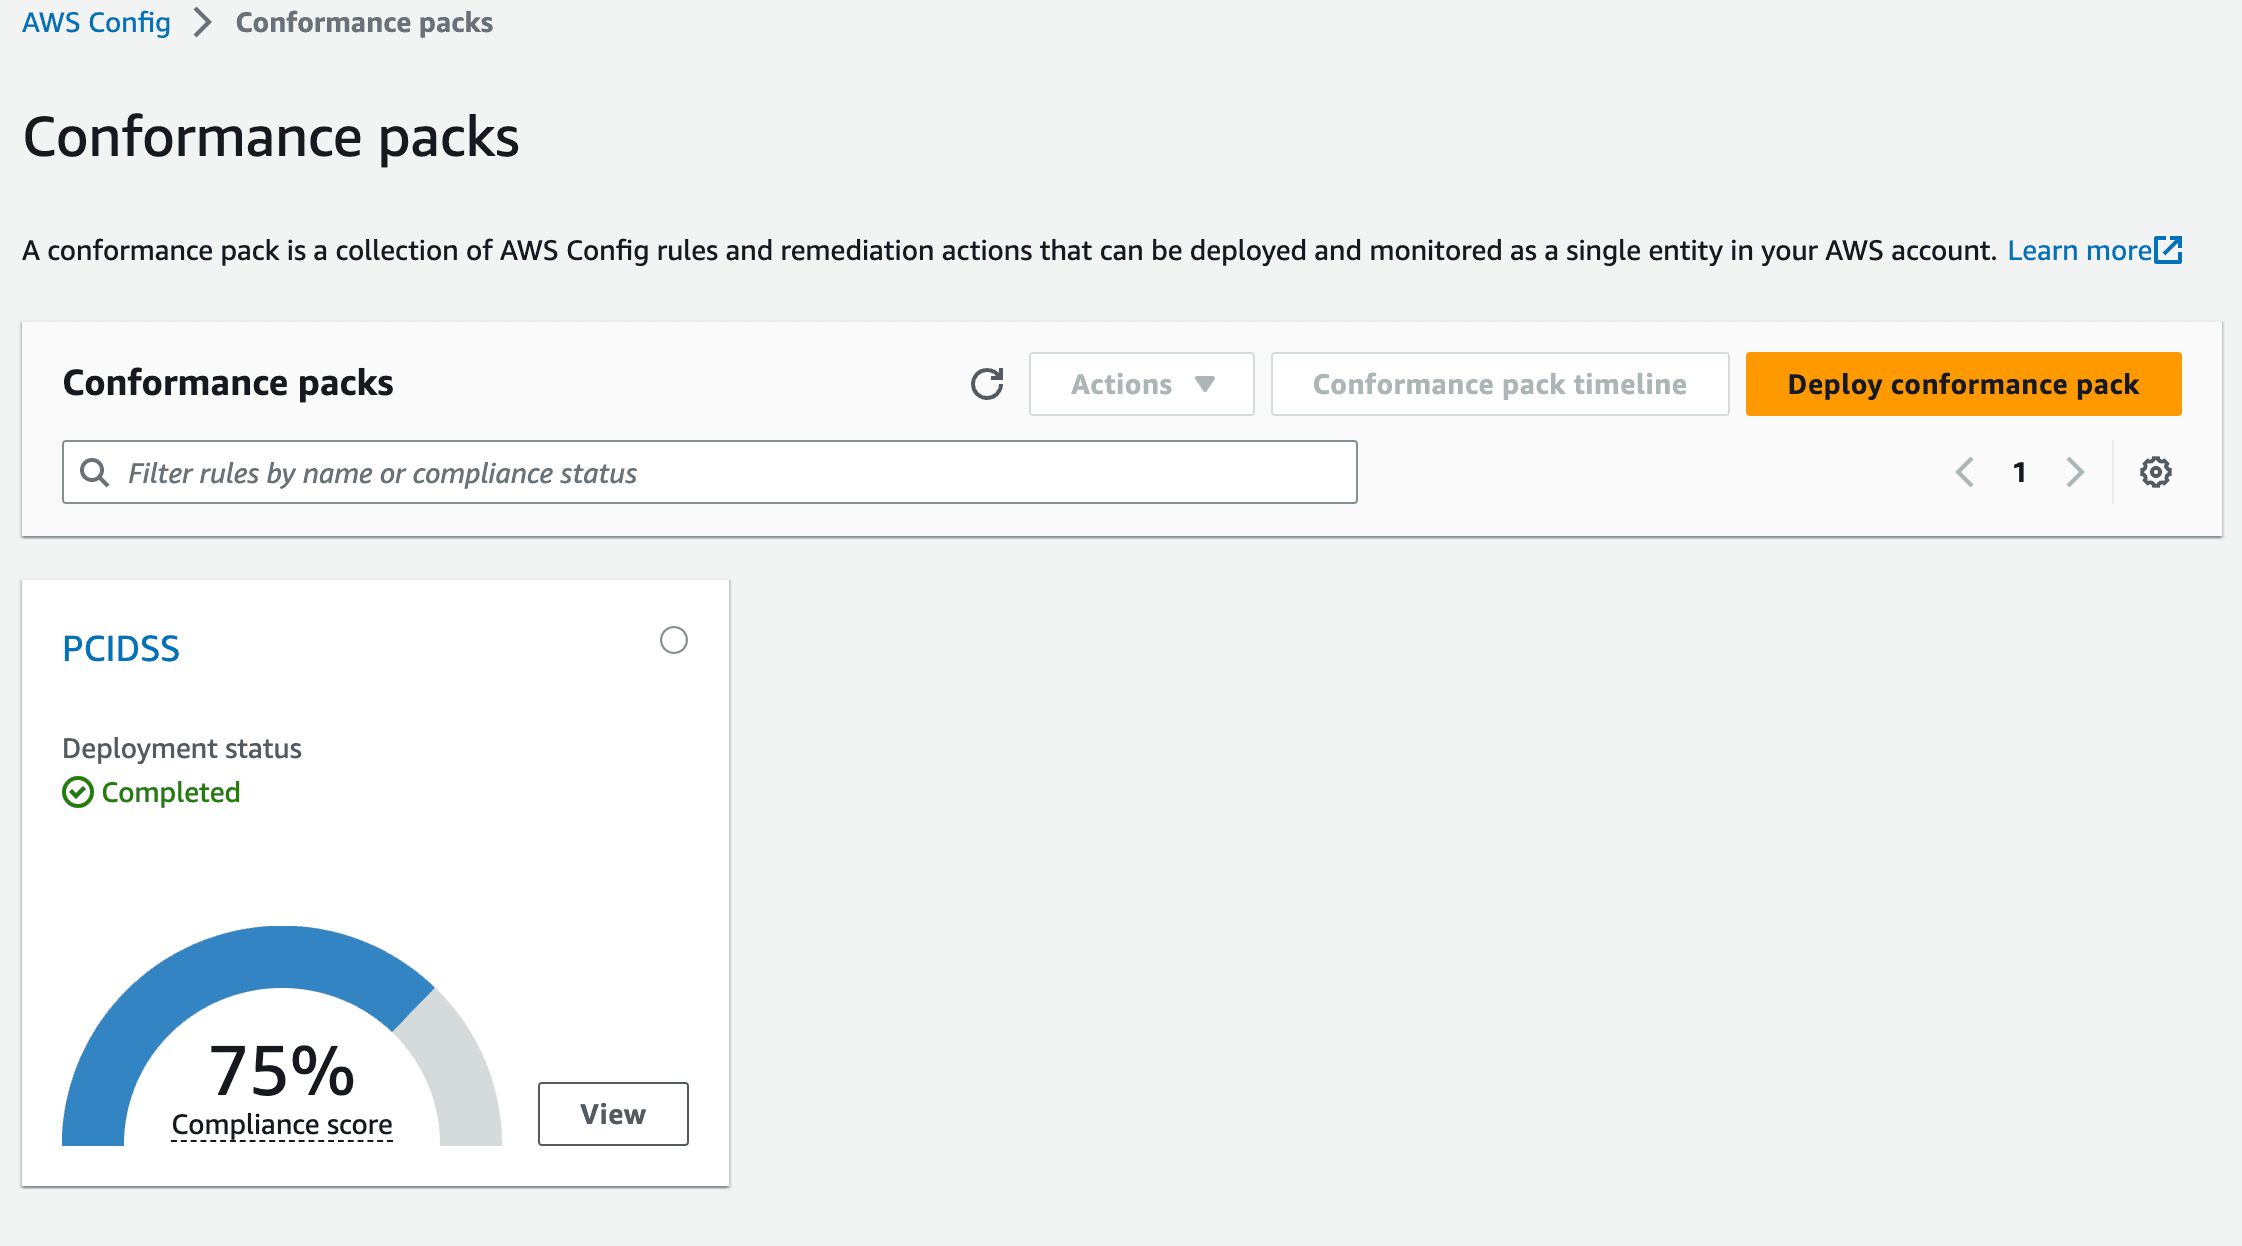
Task: Click the search magnifier icon
Action: pyautogui.click(x=95, y=472)
